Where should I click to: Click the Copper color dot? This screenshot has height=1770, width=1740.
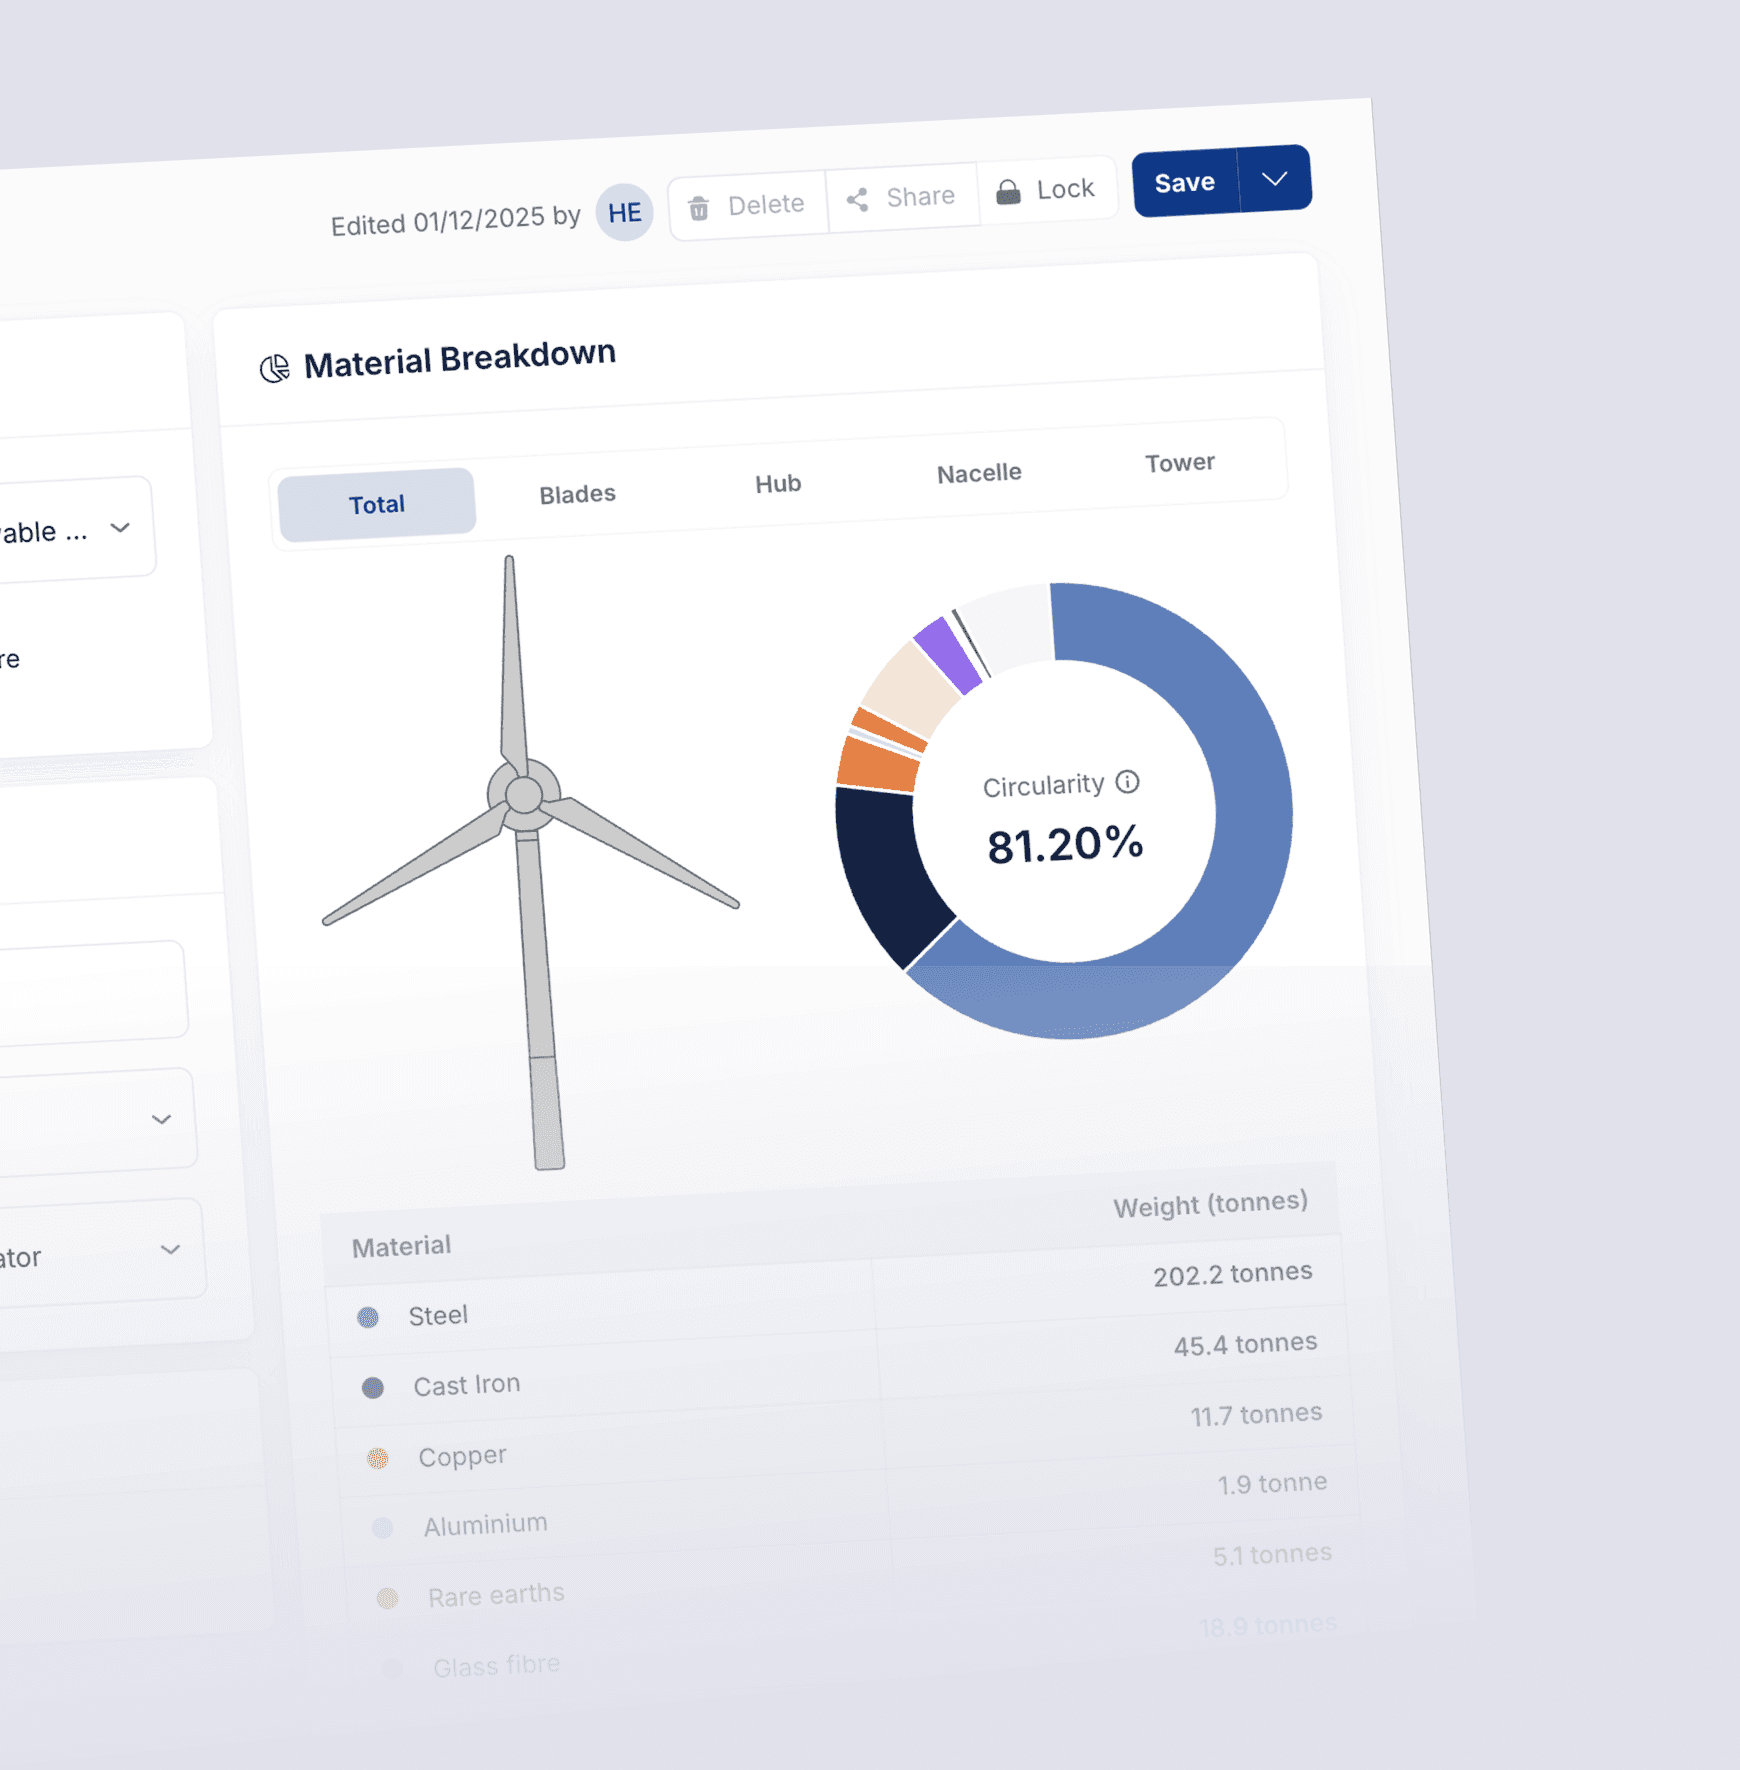click(378, 1458)
